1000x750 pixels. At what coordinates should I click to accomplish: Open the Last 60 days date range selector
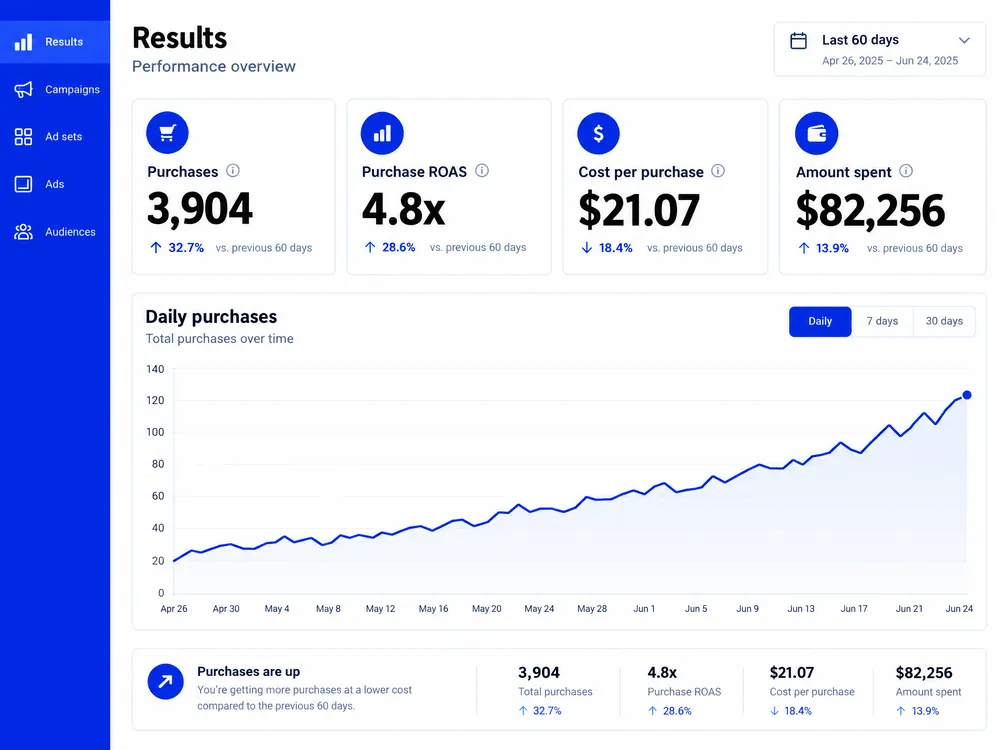point(880,50)
